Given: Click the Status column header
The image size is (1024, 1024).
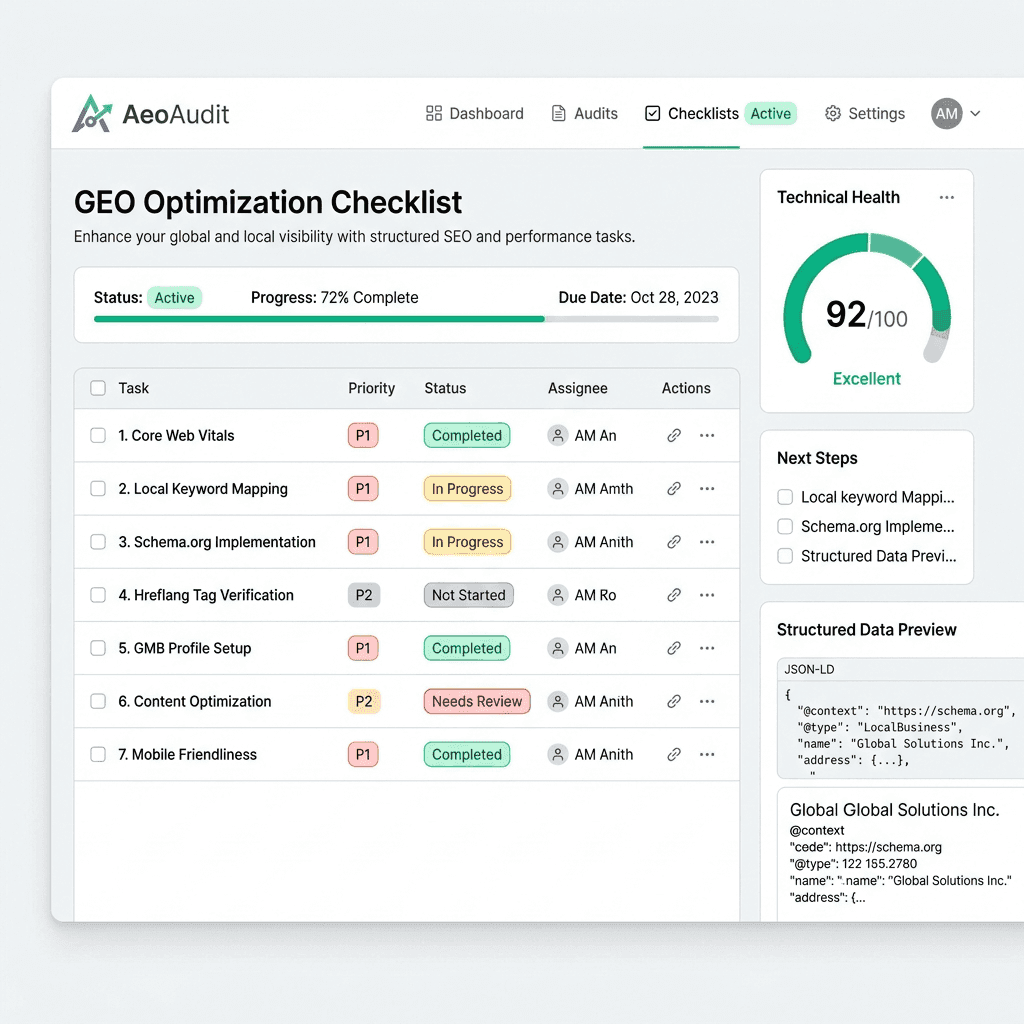Looking at the screenshot, I should click(x=445, y=388).
